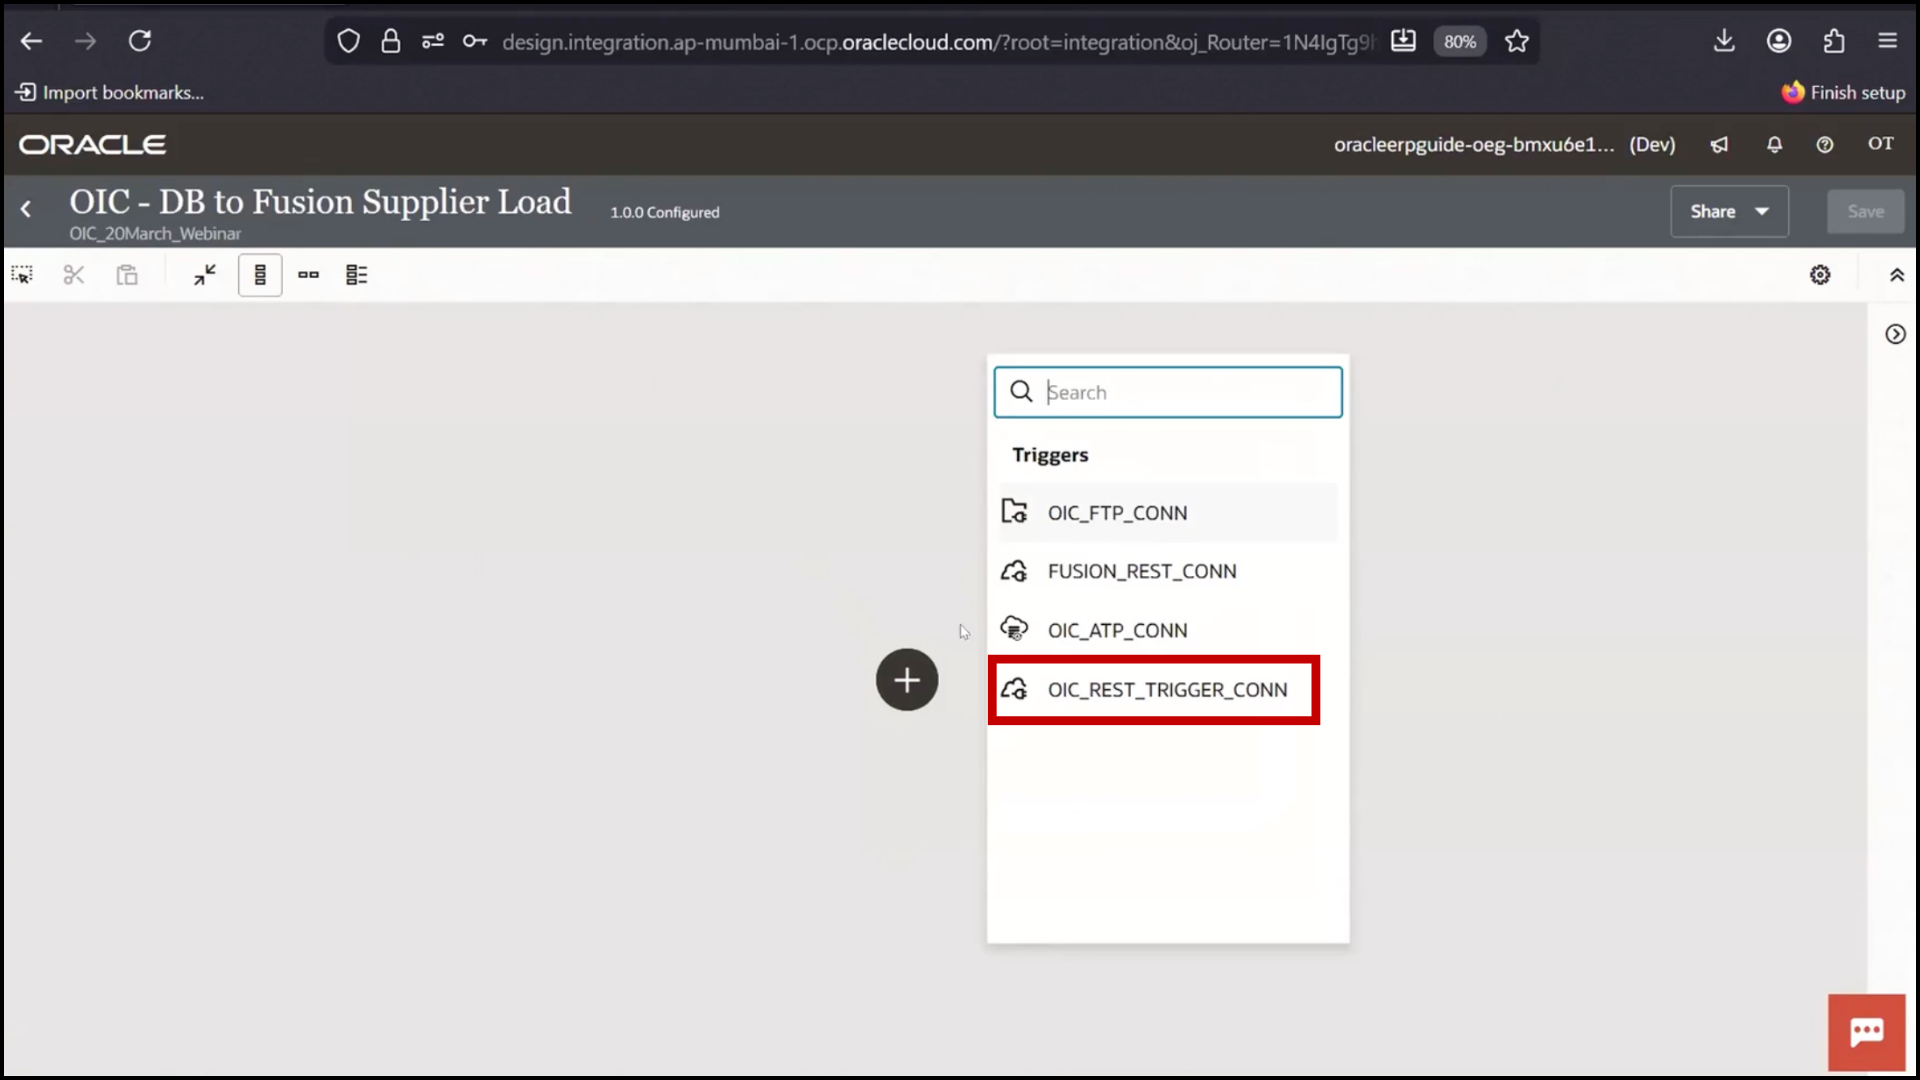The width and height of the screenshot is (1920, 1080).
Task: Go back from the integration canvas
Action: click(x=26, y=209)
